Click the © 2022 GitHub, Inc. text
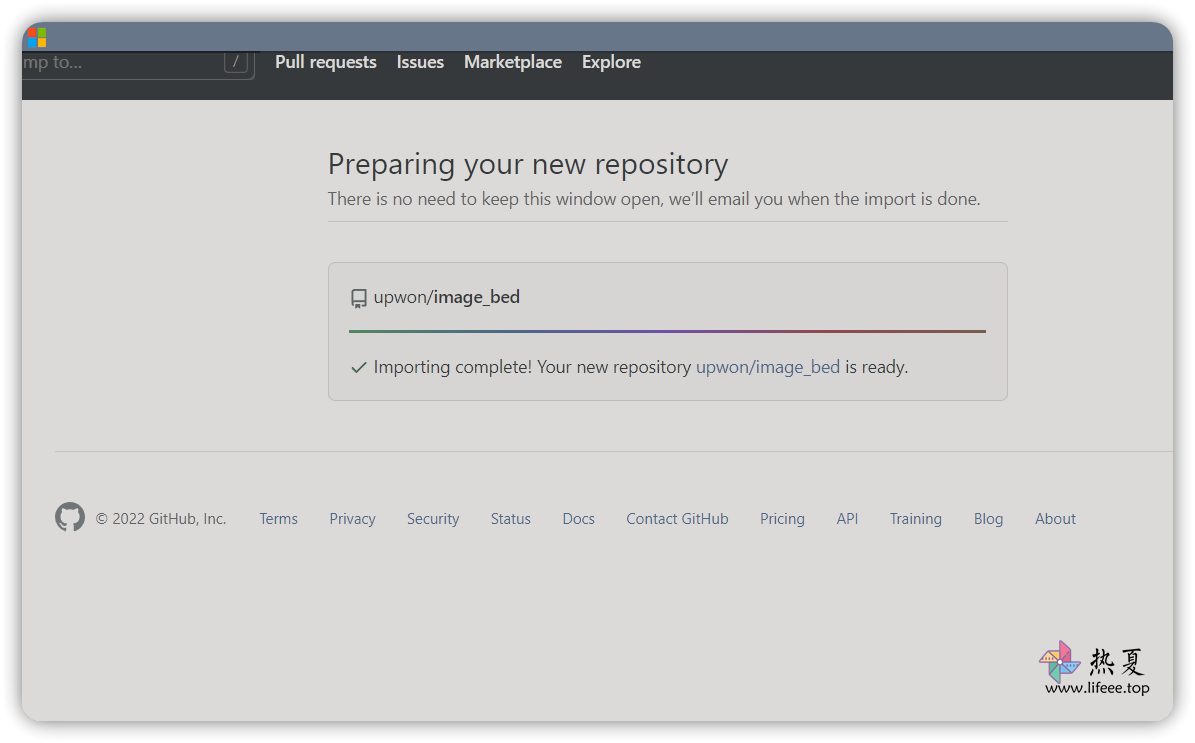1195x743 pixels. tap(161, 518)
